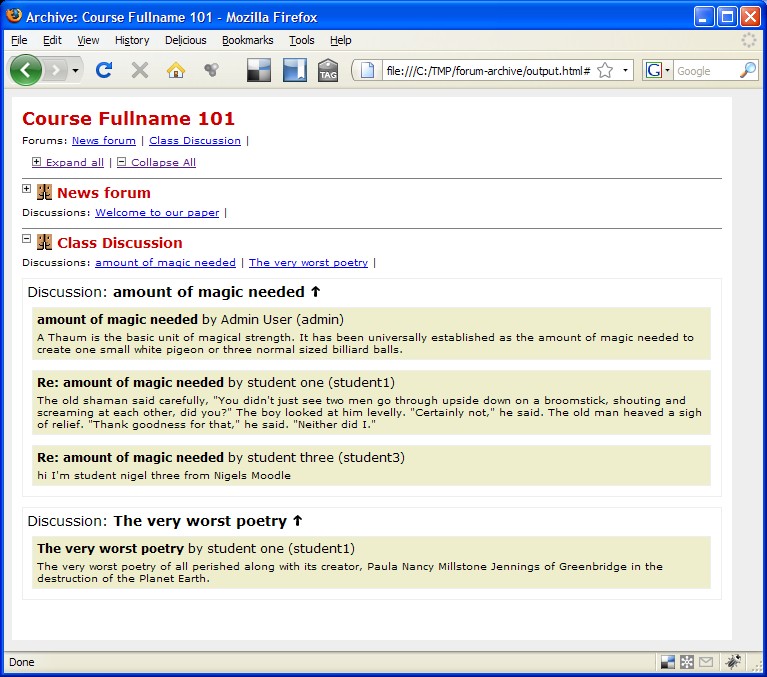Click the Collapse All link

coord(157,162)
